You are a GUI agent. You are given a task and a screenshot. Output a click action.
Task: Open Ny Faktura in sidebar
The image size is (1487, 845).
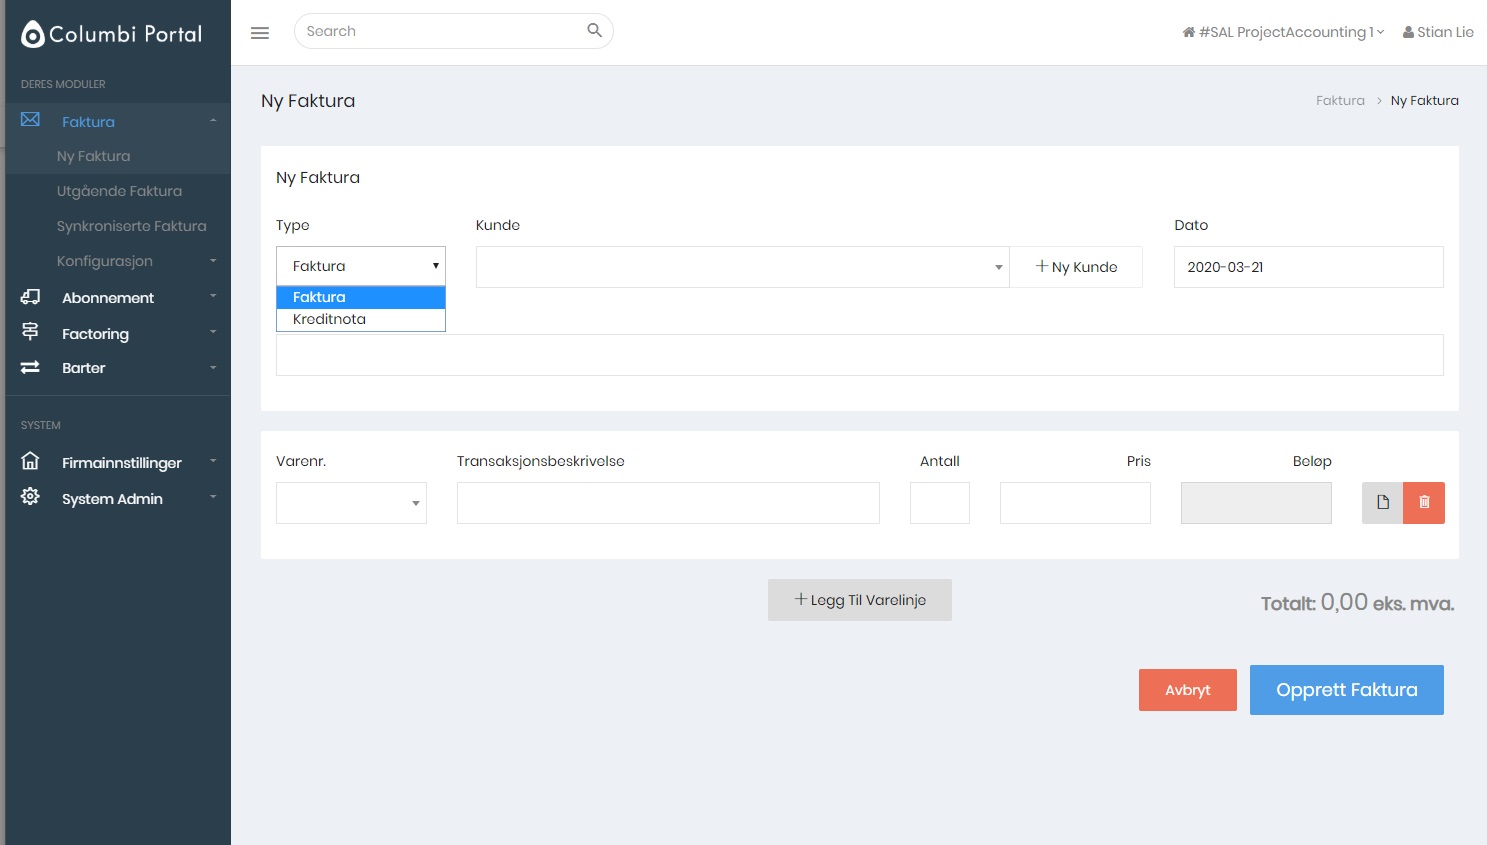[x=93, y=156]
